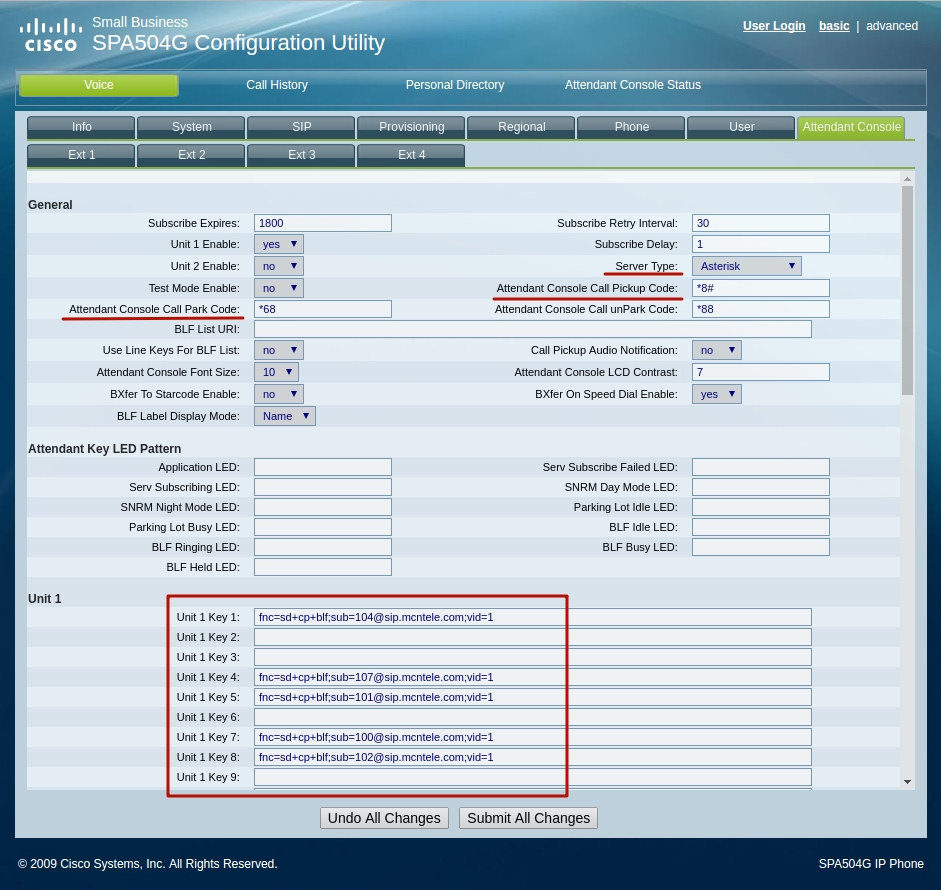This screenshot has width=941, height=890.
Task: Open the Ext 3 tab
Action: coord(301,155)
